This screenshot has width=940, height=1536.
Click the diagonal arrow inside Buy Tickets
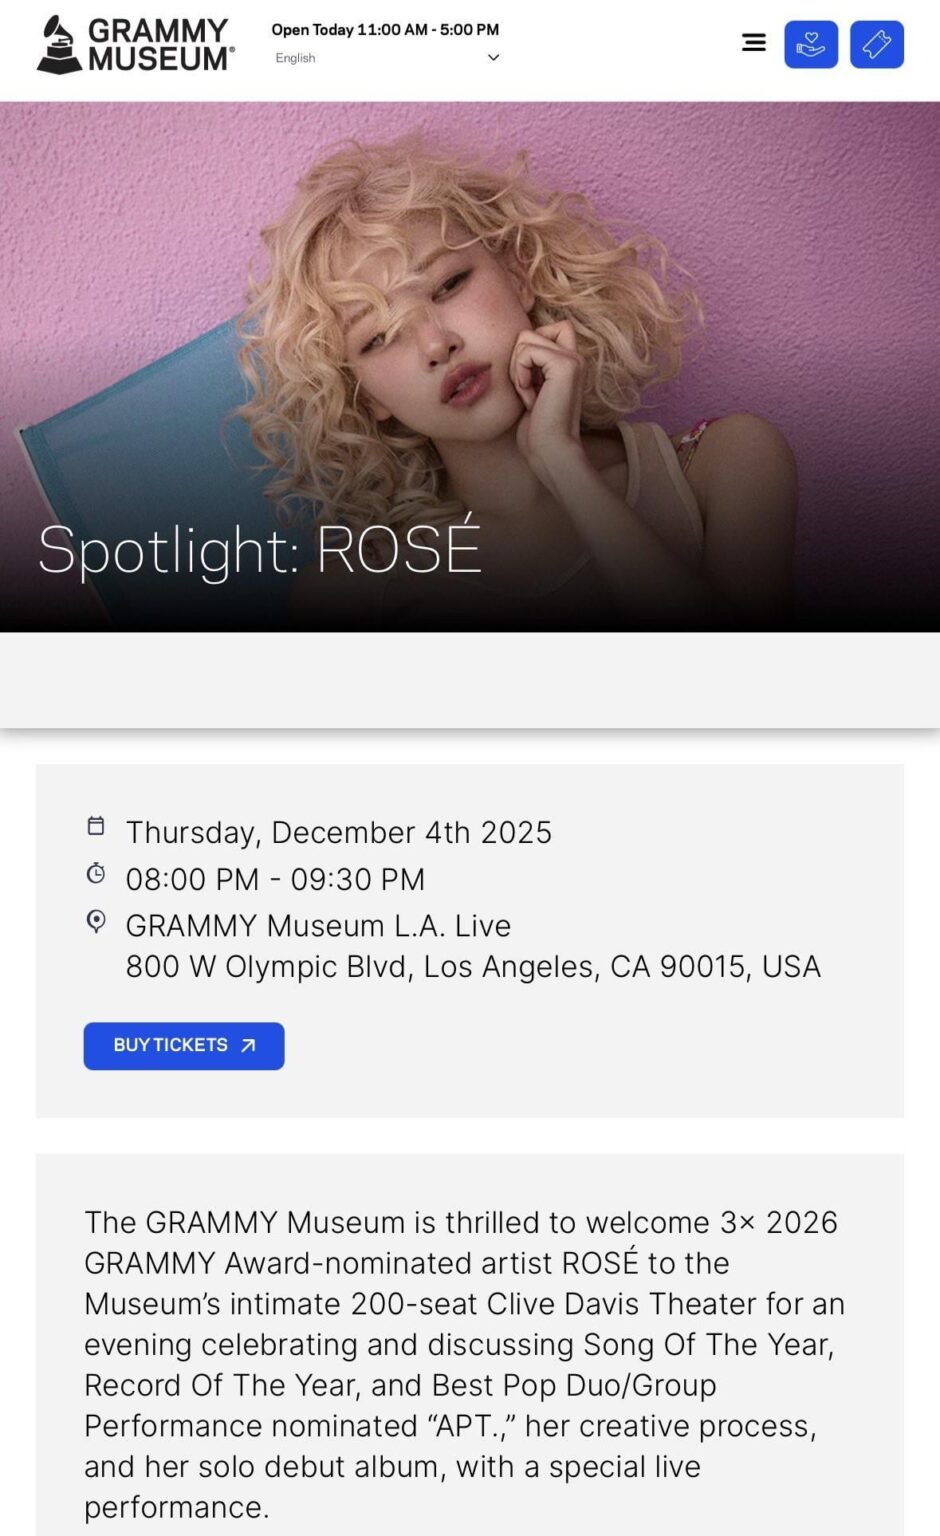[245, 1046]
